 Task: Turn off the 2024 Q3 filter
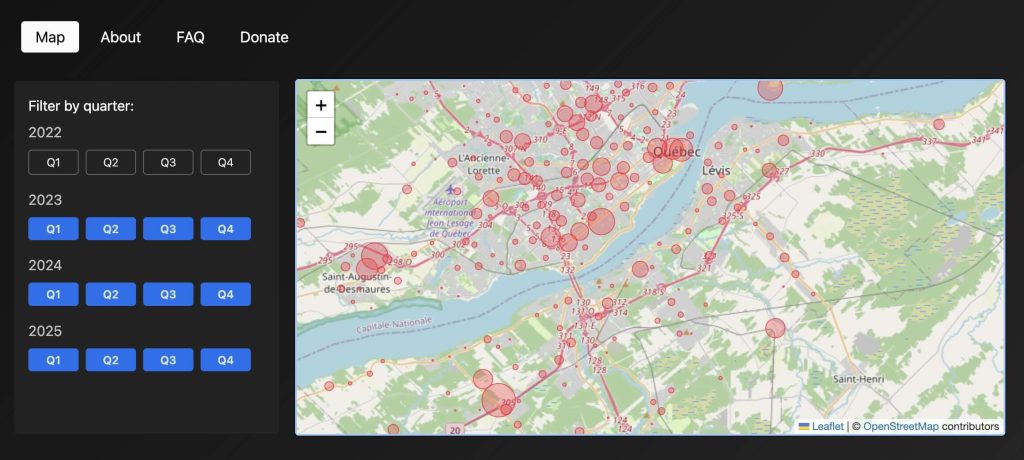pyautogui.click(x=168, y=294)
